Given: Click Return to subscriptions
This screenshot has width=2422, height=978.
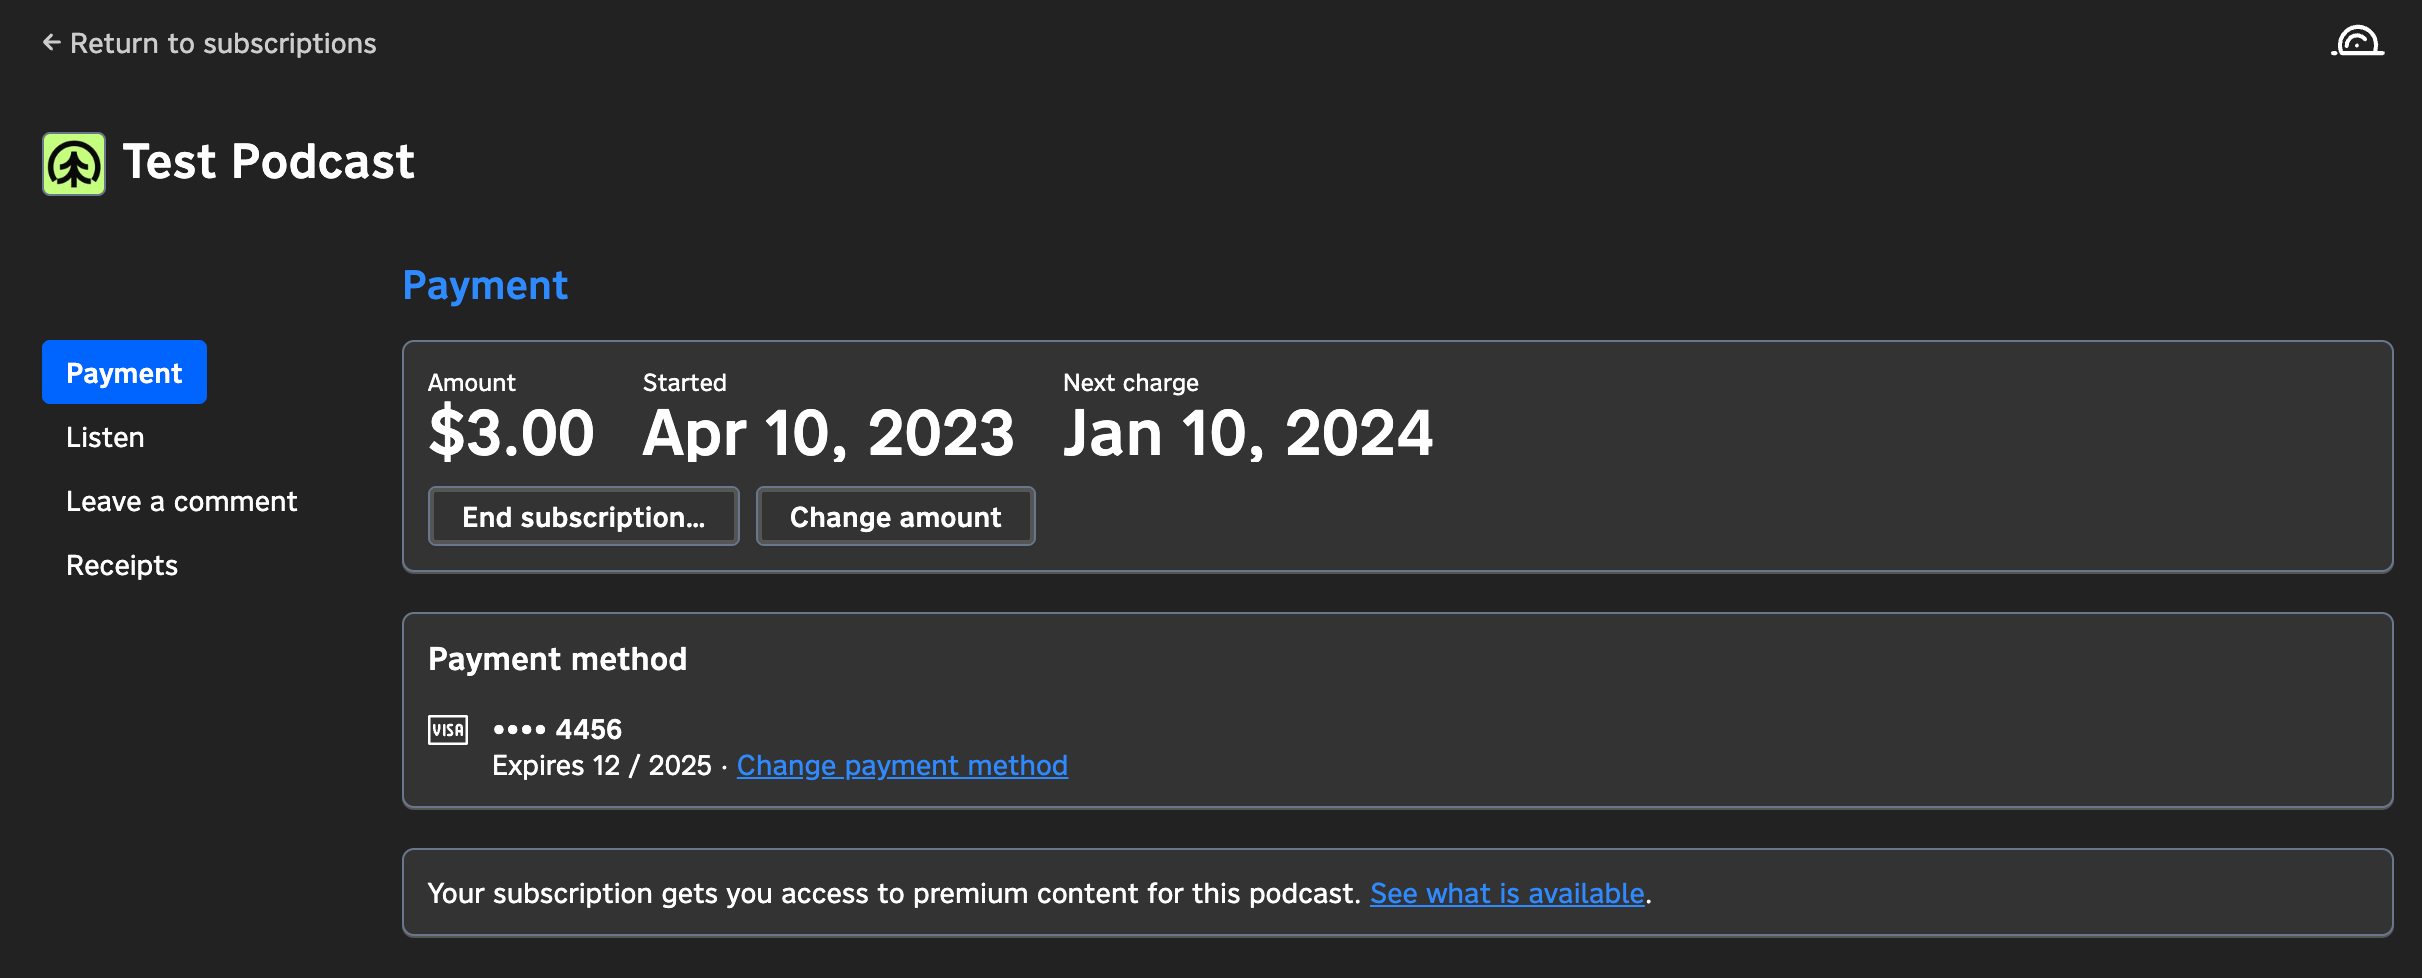Looking at the screenshot, I should click(x=222, y=42).
